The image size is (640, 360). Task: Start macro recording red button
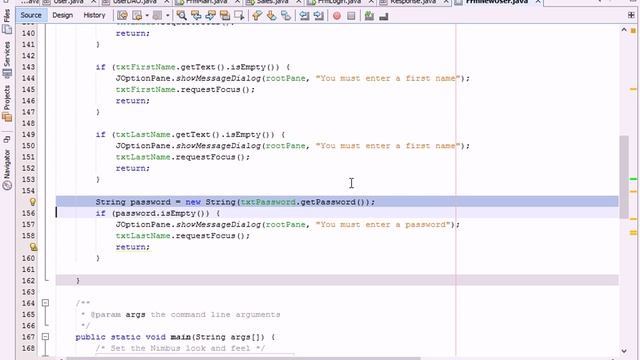[x=337, y=16]
